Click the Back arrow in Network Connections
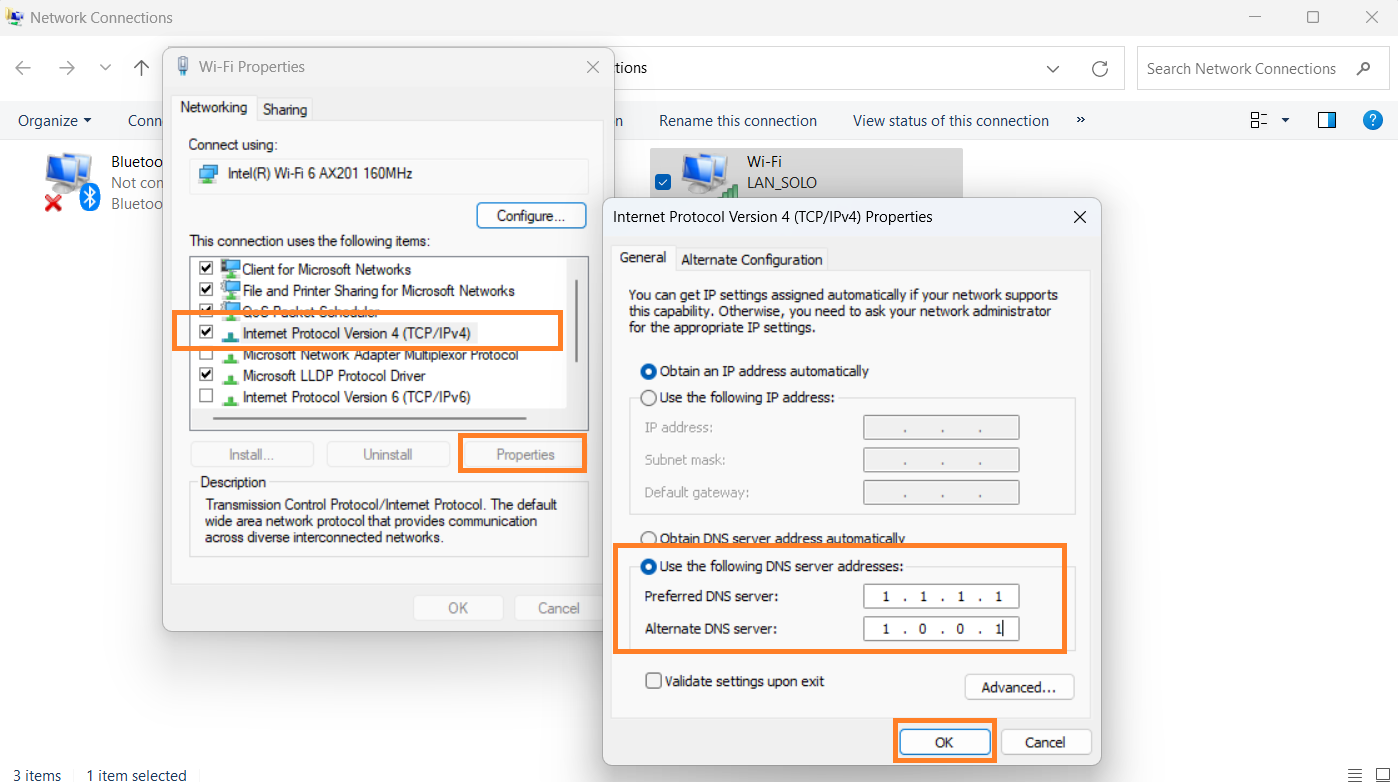1398x782 pixels. point(23,68)
